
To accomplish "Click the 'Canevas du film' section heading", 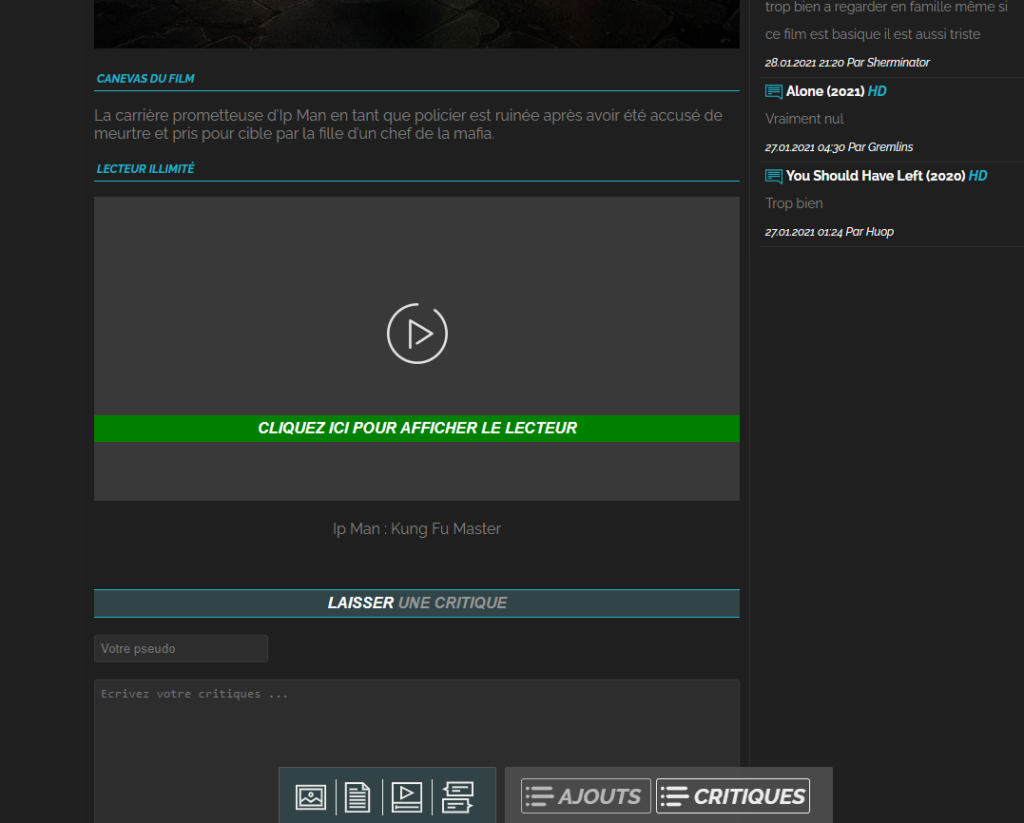I will tap(146, 78).
